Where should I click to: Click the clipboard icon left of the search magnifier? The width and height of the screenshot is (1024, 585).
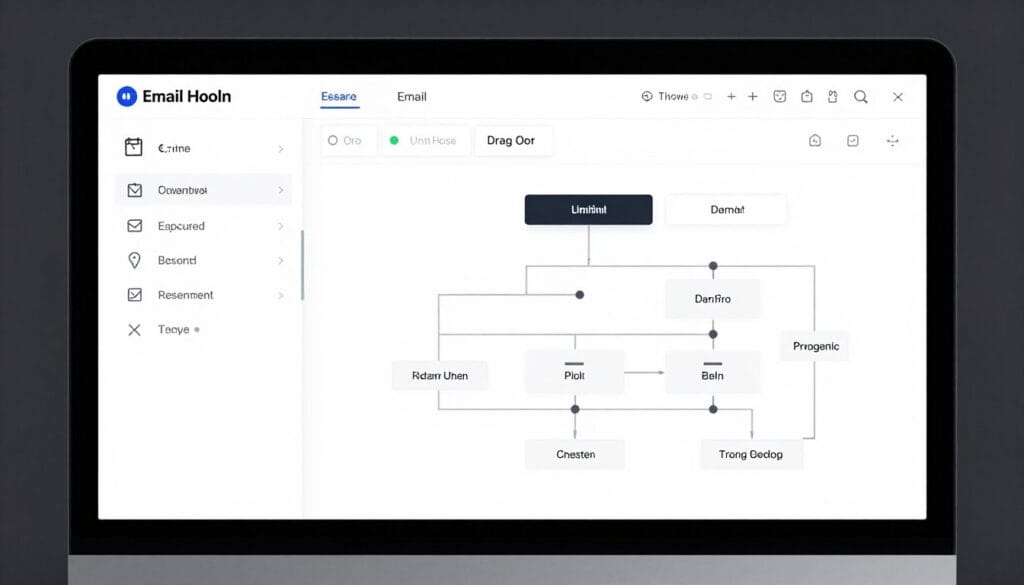pos(833,97)
